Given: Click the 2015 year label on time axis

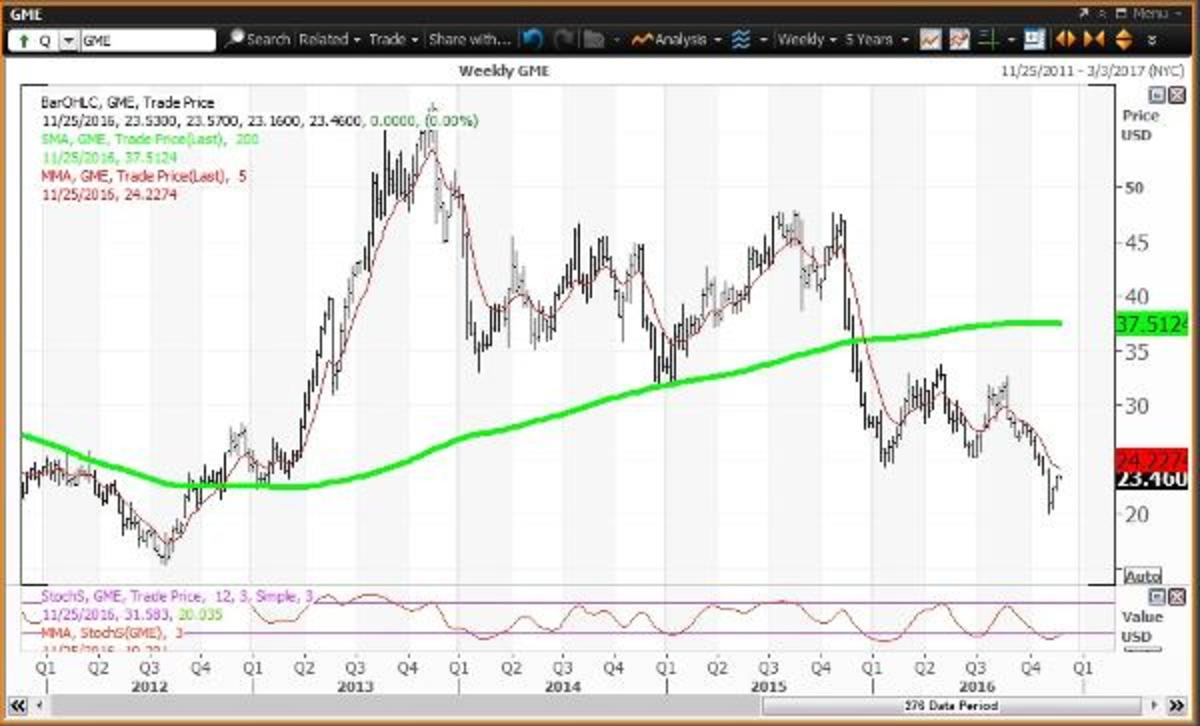Looking at the screenshot, I should pyautogui.click(x=768, y=686).
